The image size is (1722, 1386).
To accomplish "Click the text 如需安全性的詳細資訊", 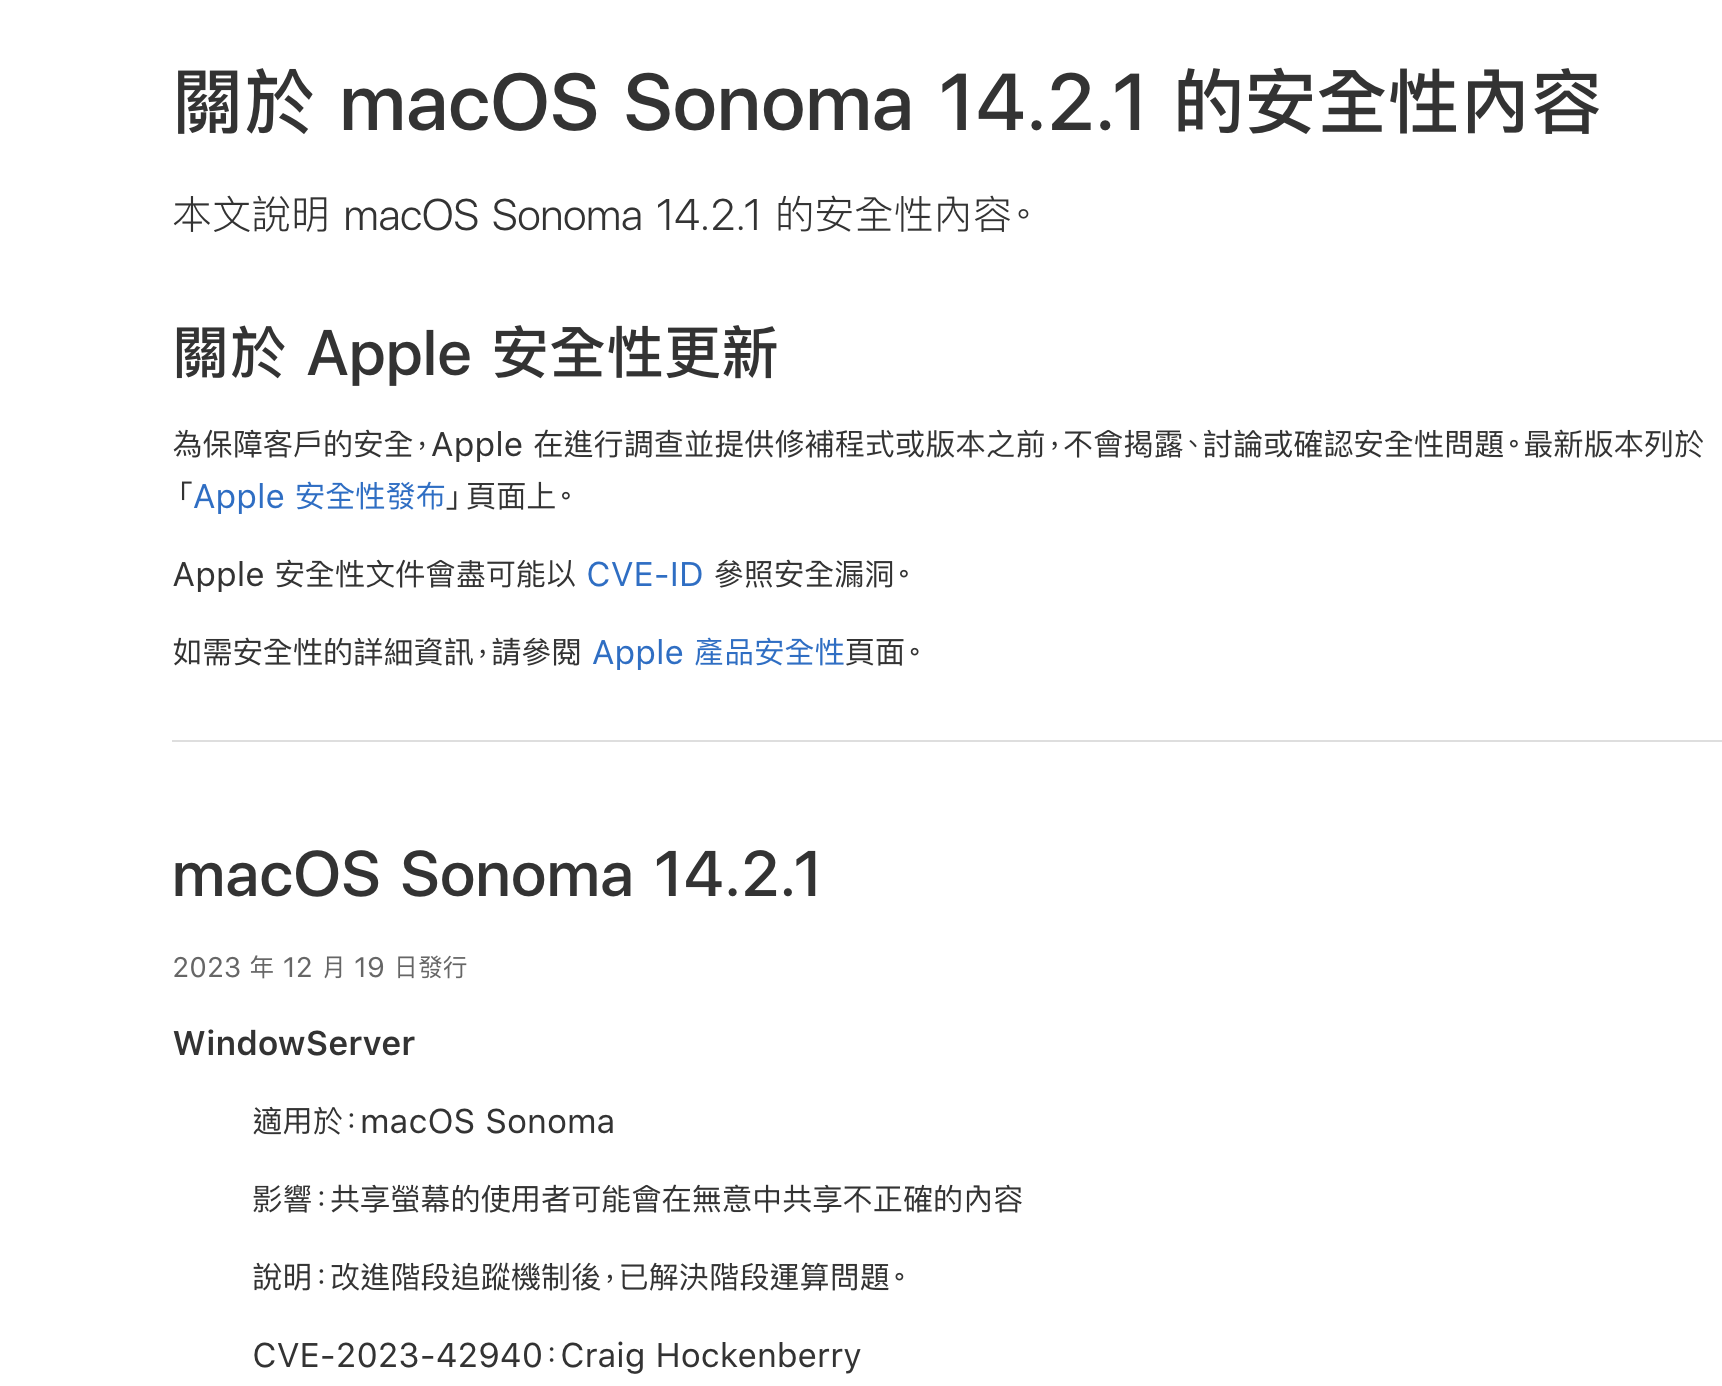I will [x=322, y=653].
